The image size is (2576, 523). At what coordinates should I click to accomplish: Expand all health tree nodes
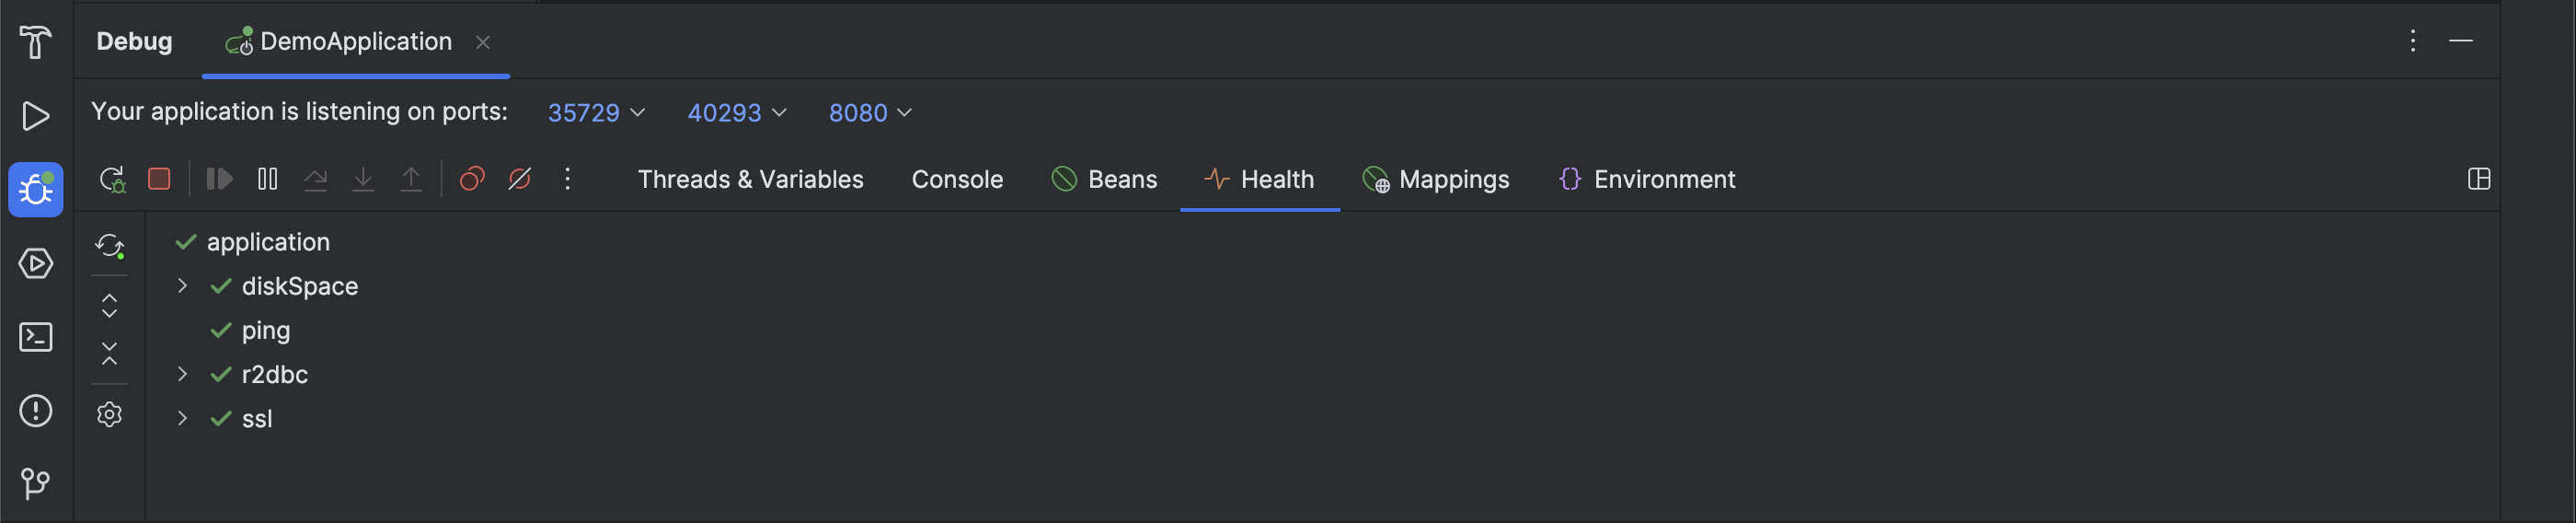click(110, 305)
